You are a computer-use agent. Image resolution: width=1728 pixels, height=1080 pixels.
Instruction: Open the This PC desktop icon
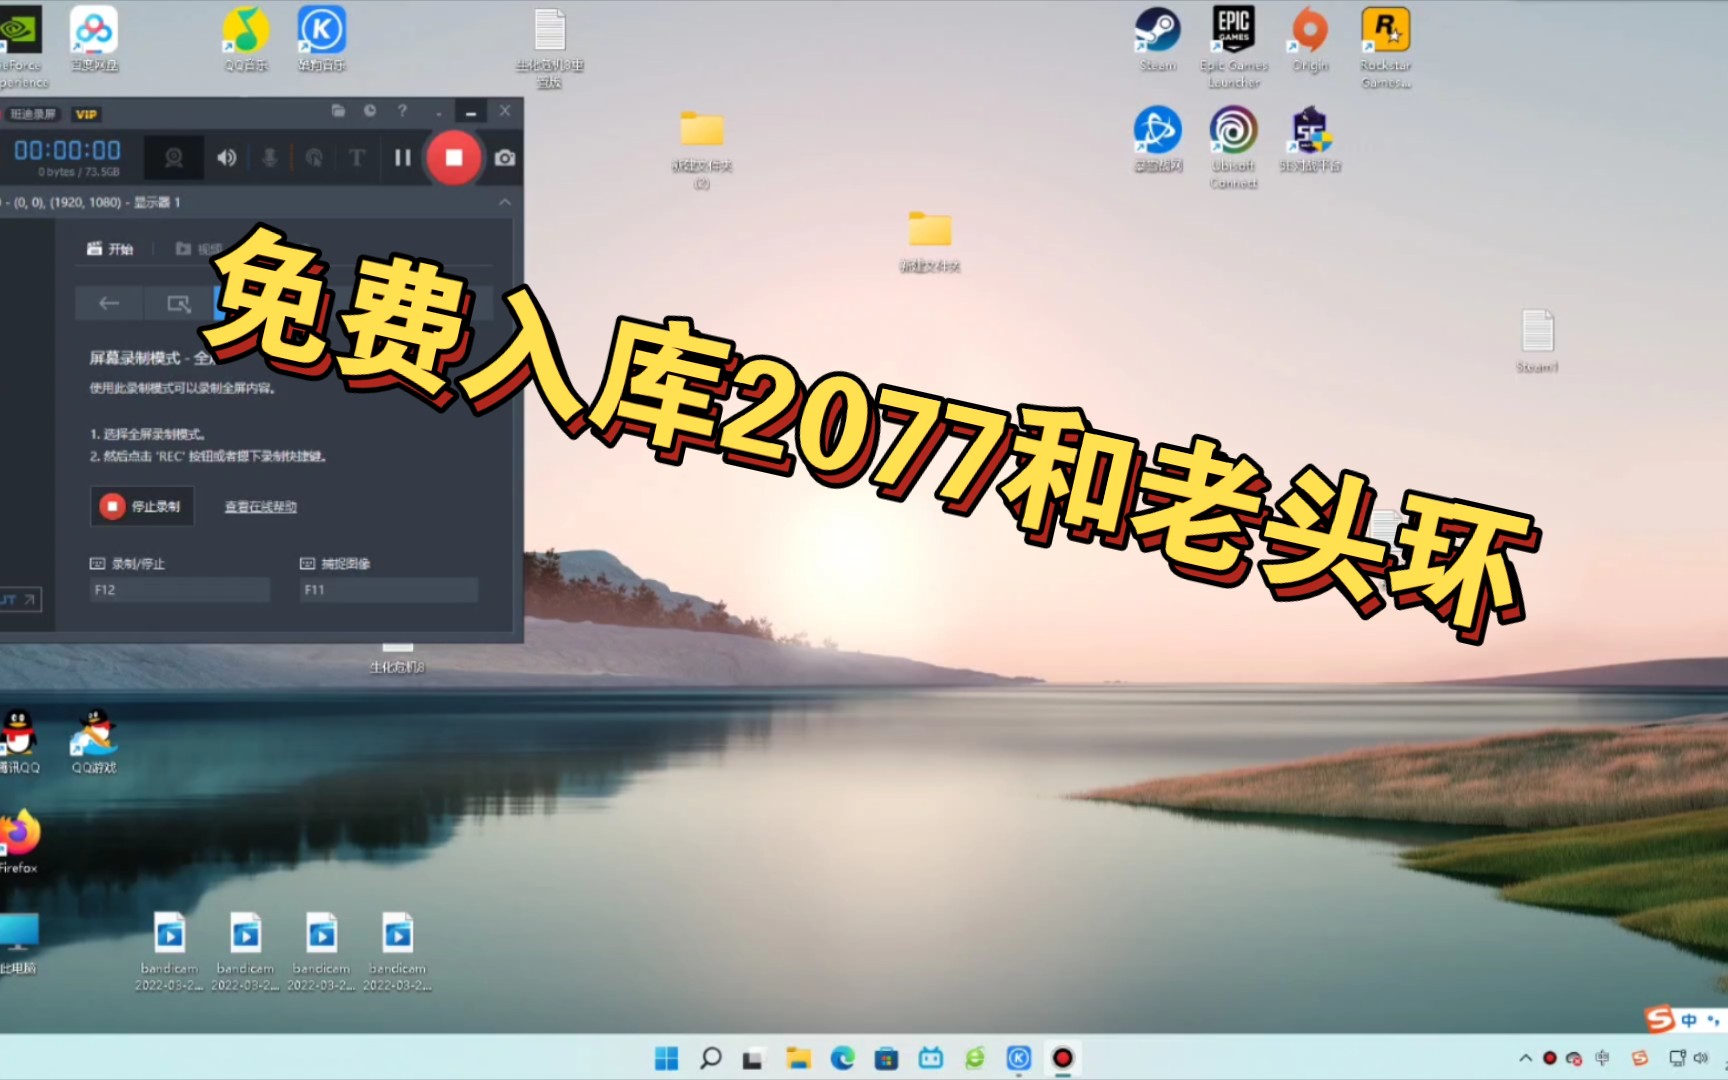tap(20, 943)
